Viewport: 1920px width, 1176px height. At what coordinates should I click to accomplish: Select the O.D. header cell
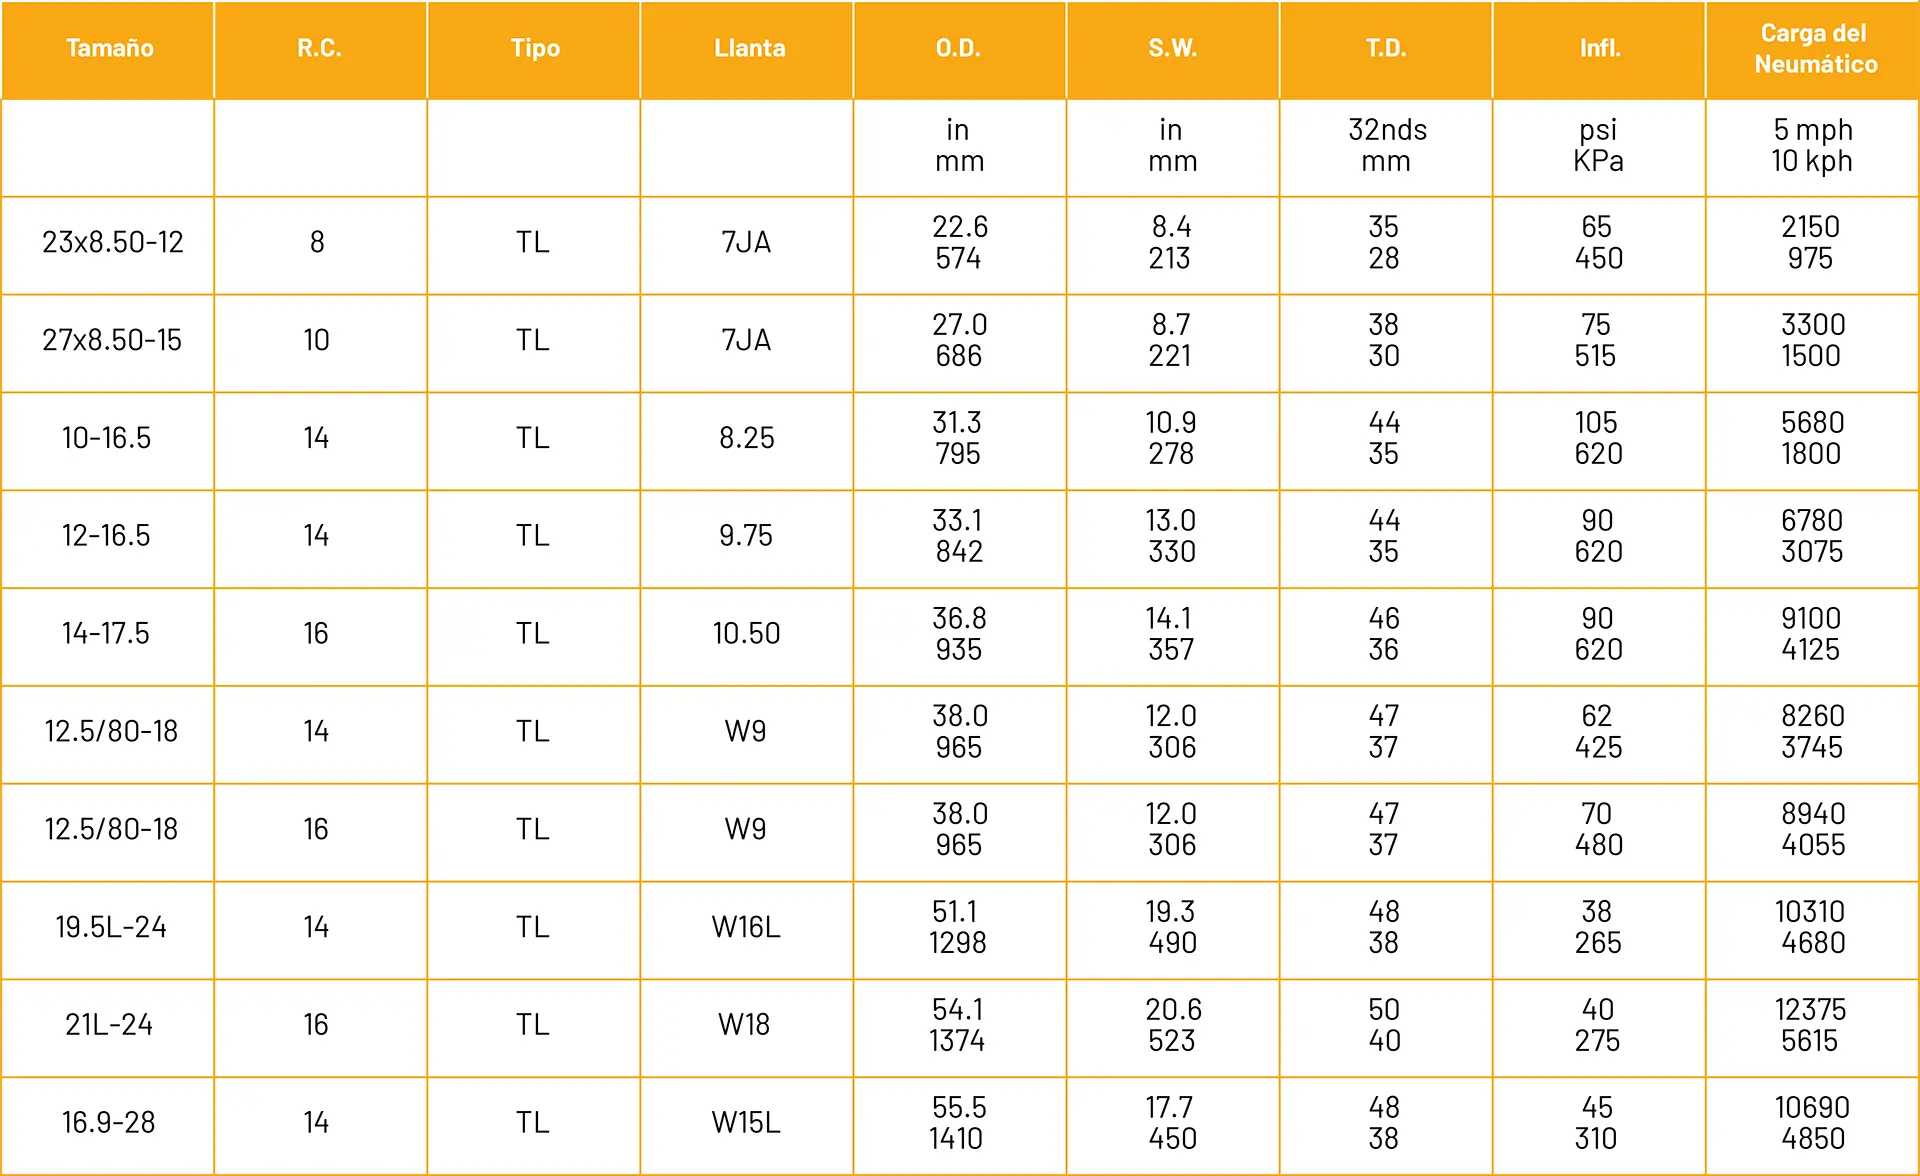coord(958,48)
